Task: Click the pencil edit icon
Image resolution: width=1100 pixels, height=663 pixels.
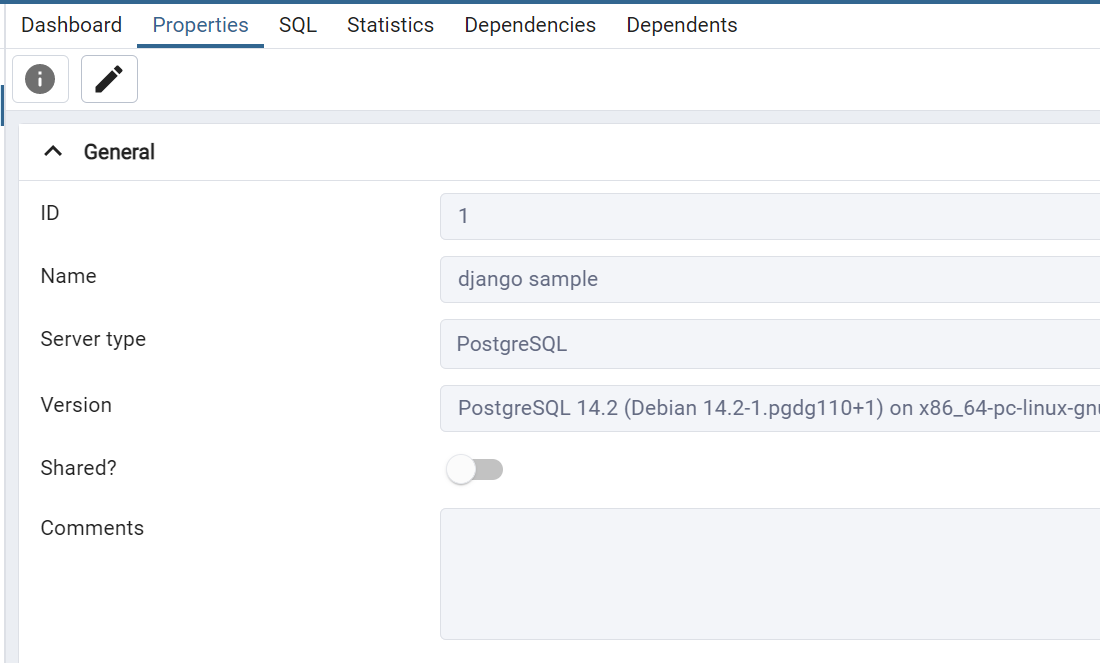Action: point(109,79)
